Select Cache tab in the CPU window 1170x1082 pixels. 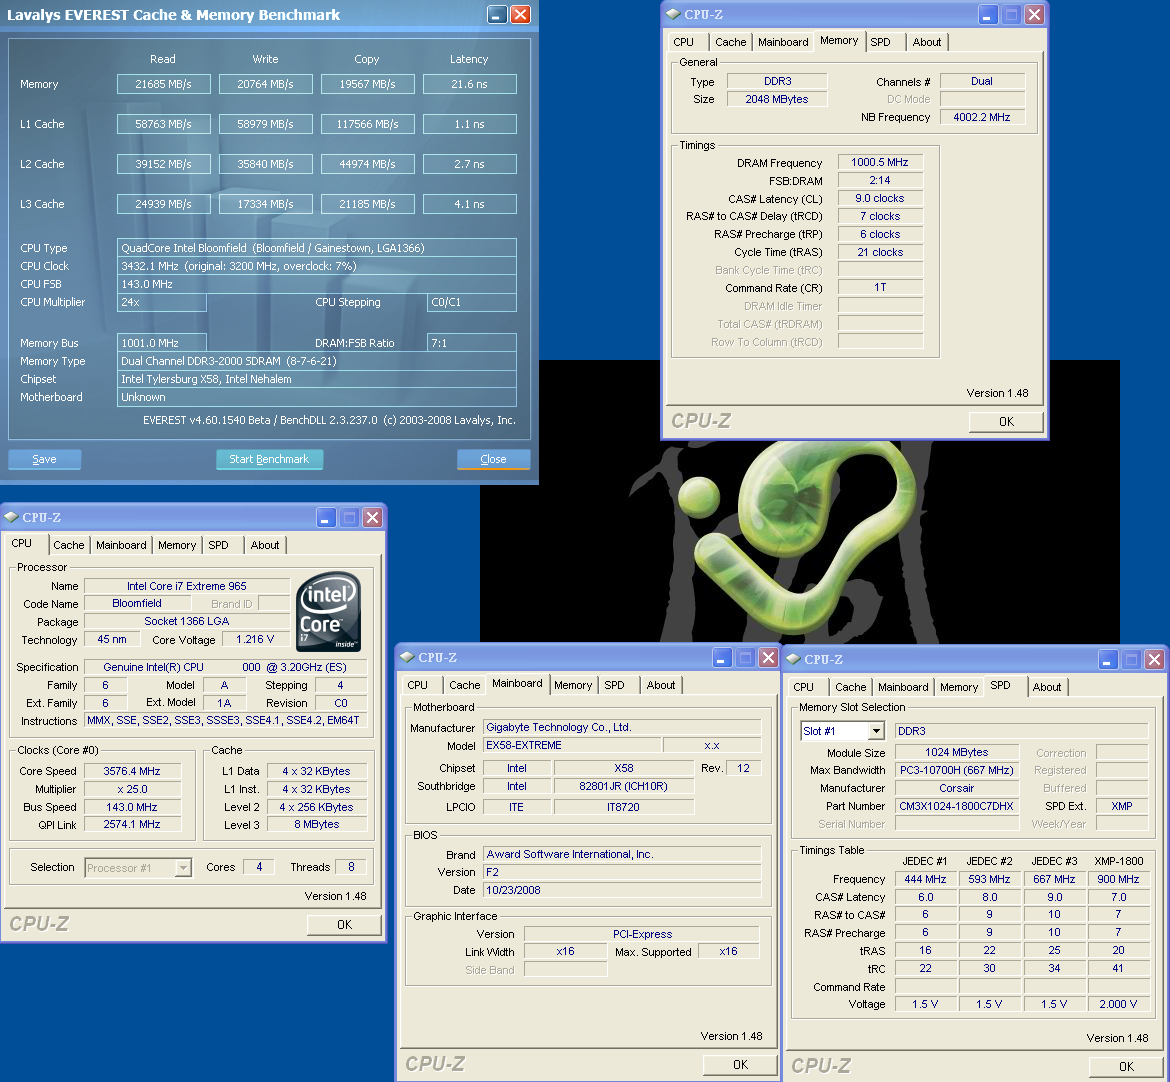(69, 545)
